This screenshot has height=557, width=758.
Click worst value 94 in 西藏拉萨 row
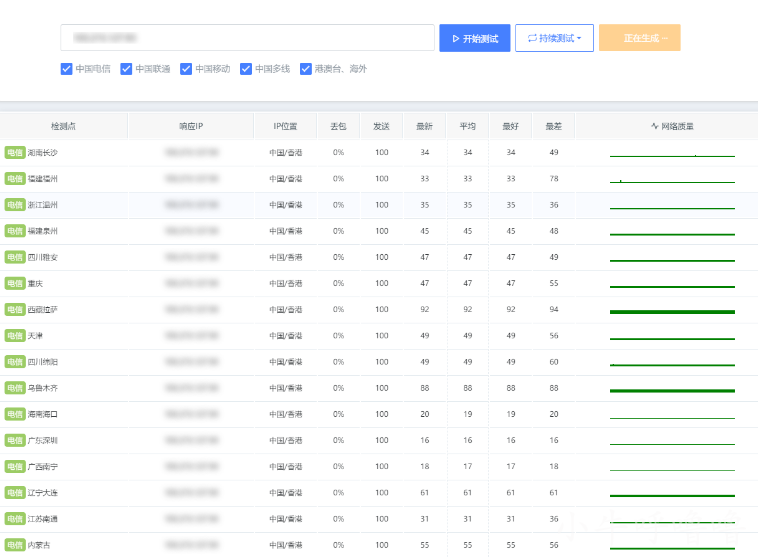[554, 309]
